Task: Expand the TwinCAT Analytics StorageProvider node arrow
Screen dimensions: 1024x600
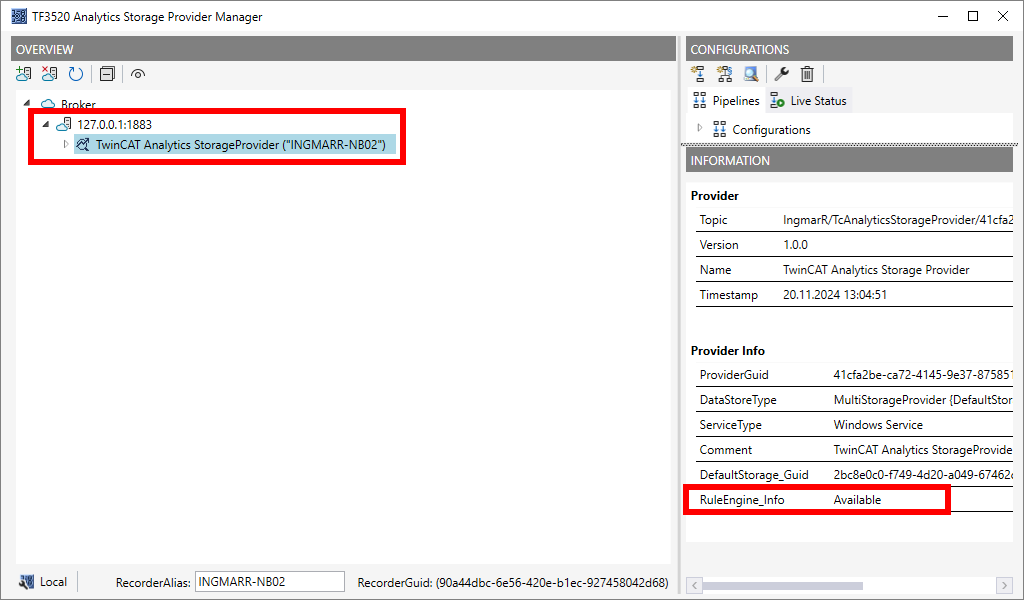Action: tap(66, 144)
